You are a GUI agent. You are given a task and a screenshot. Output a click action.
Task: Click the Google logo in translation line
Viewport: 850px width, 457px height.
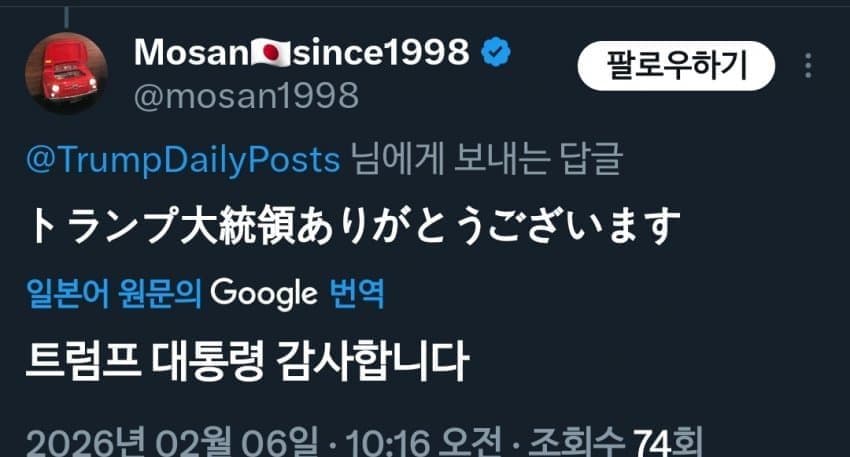[x=264, y=294]
